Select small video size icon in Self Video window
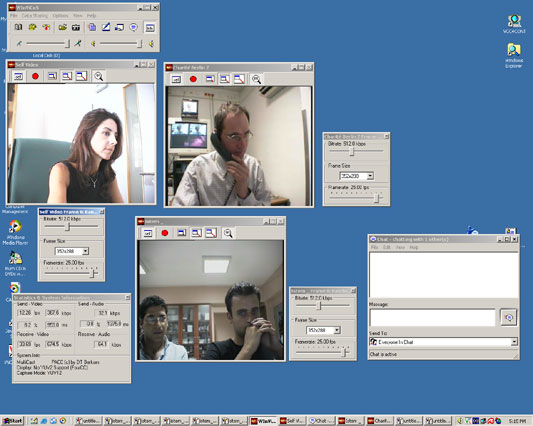Image resolution: width=533 pixels, height=426 pixels. click(52, 76)
